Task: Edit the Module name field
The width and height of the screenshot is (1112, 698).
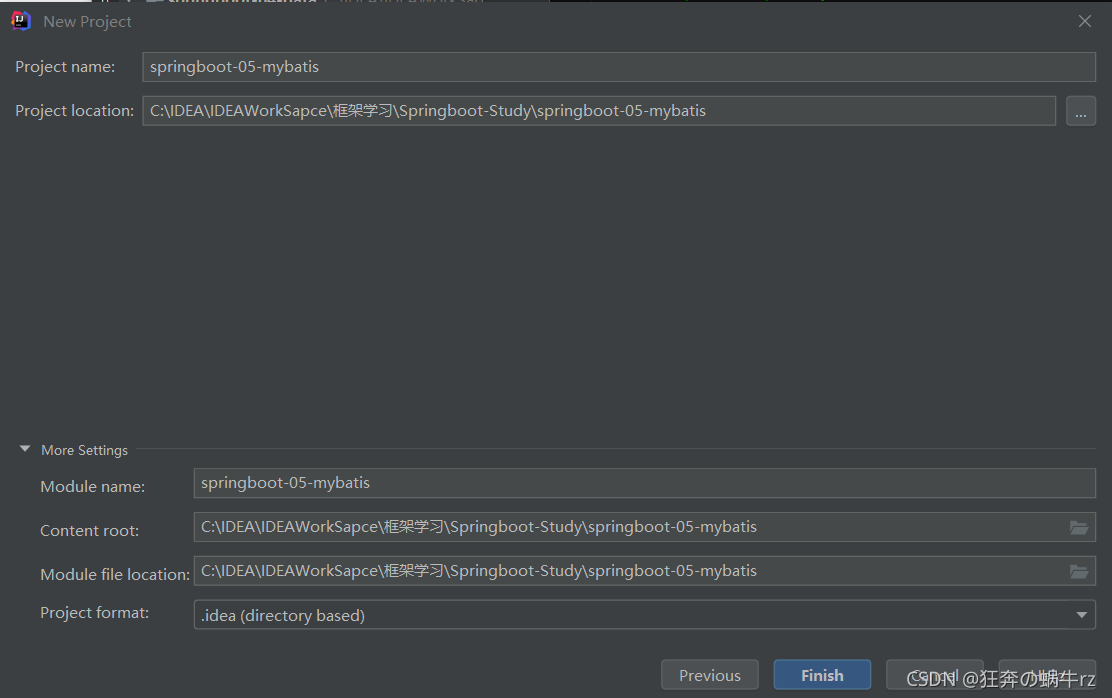Action: (x=644, y=483)
